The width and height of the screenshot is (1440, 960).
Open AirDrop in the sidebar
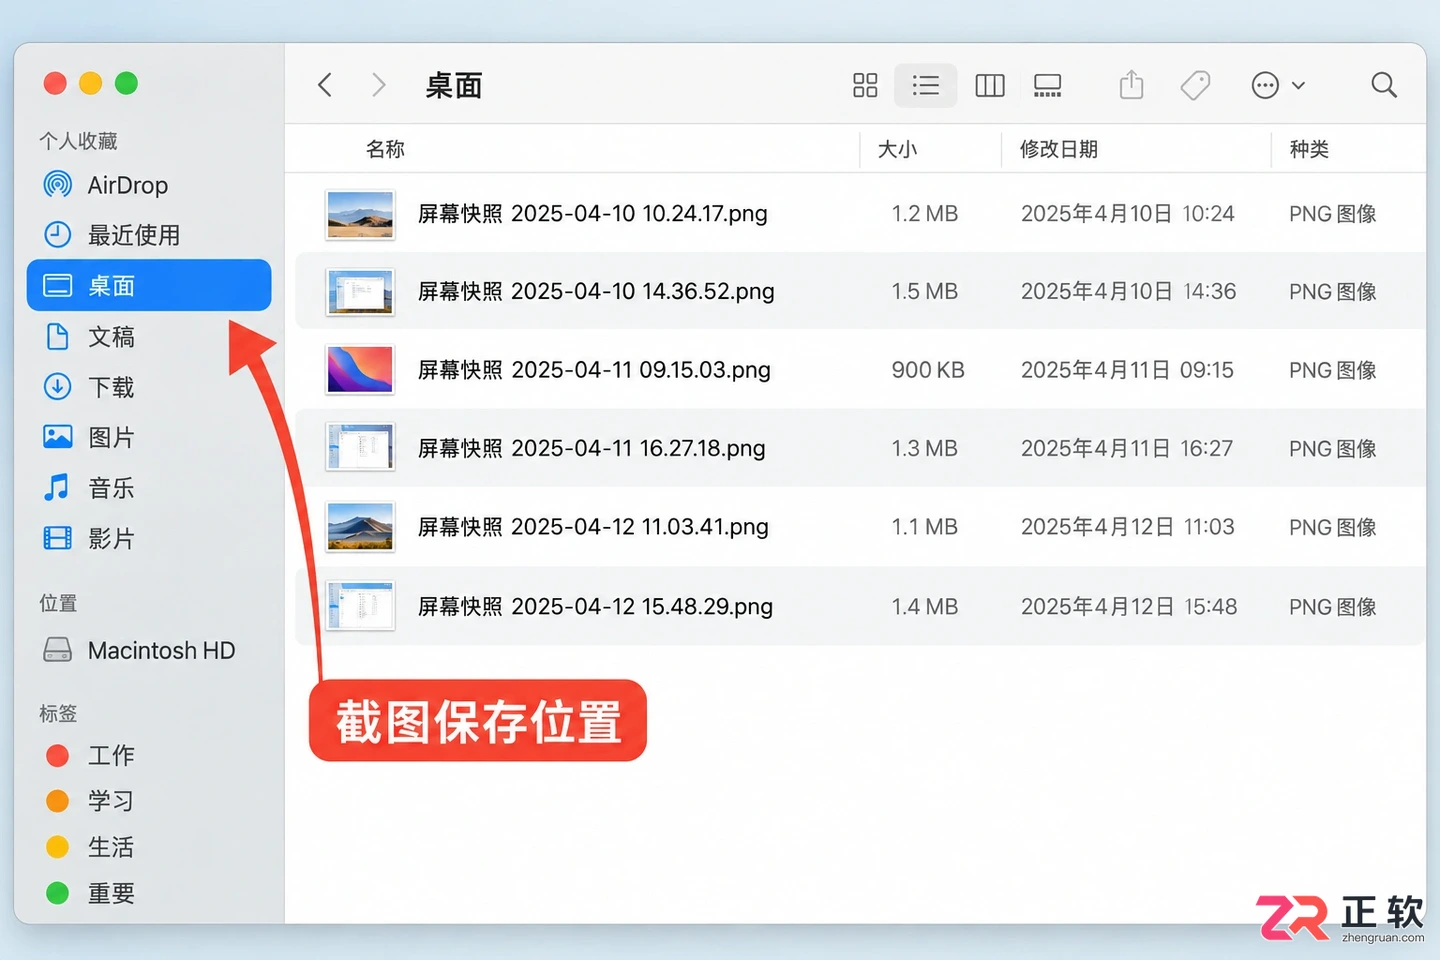[149, 185]
